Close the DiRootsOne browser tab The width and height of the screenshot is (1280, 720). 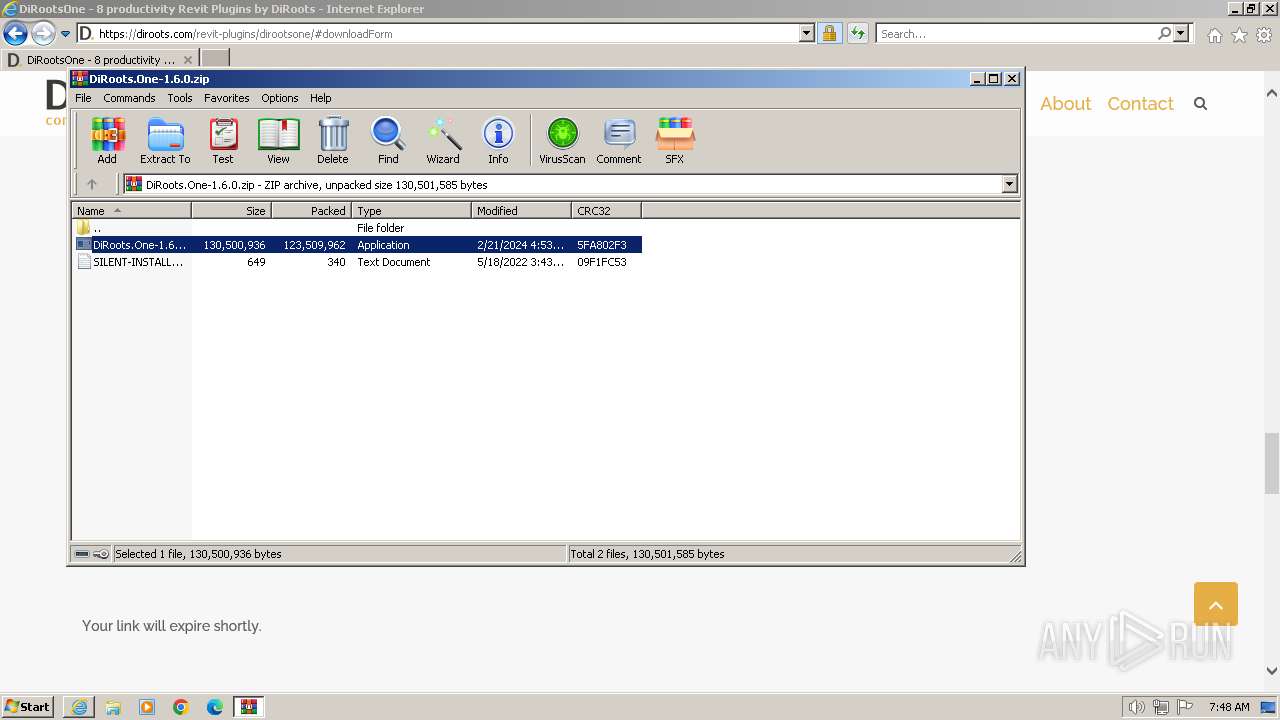coord(188,60)
